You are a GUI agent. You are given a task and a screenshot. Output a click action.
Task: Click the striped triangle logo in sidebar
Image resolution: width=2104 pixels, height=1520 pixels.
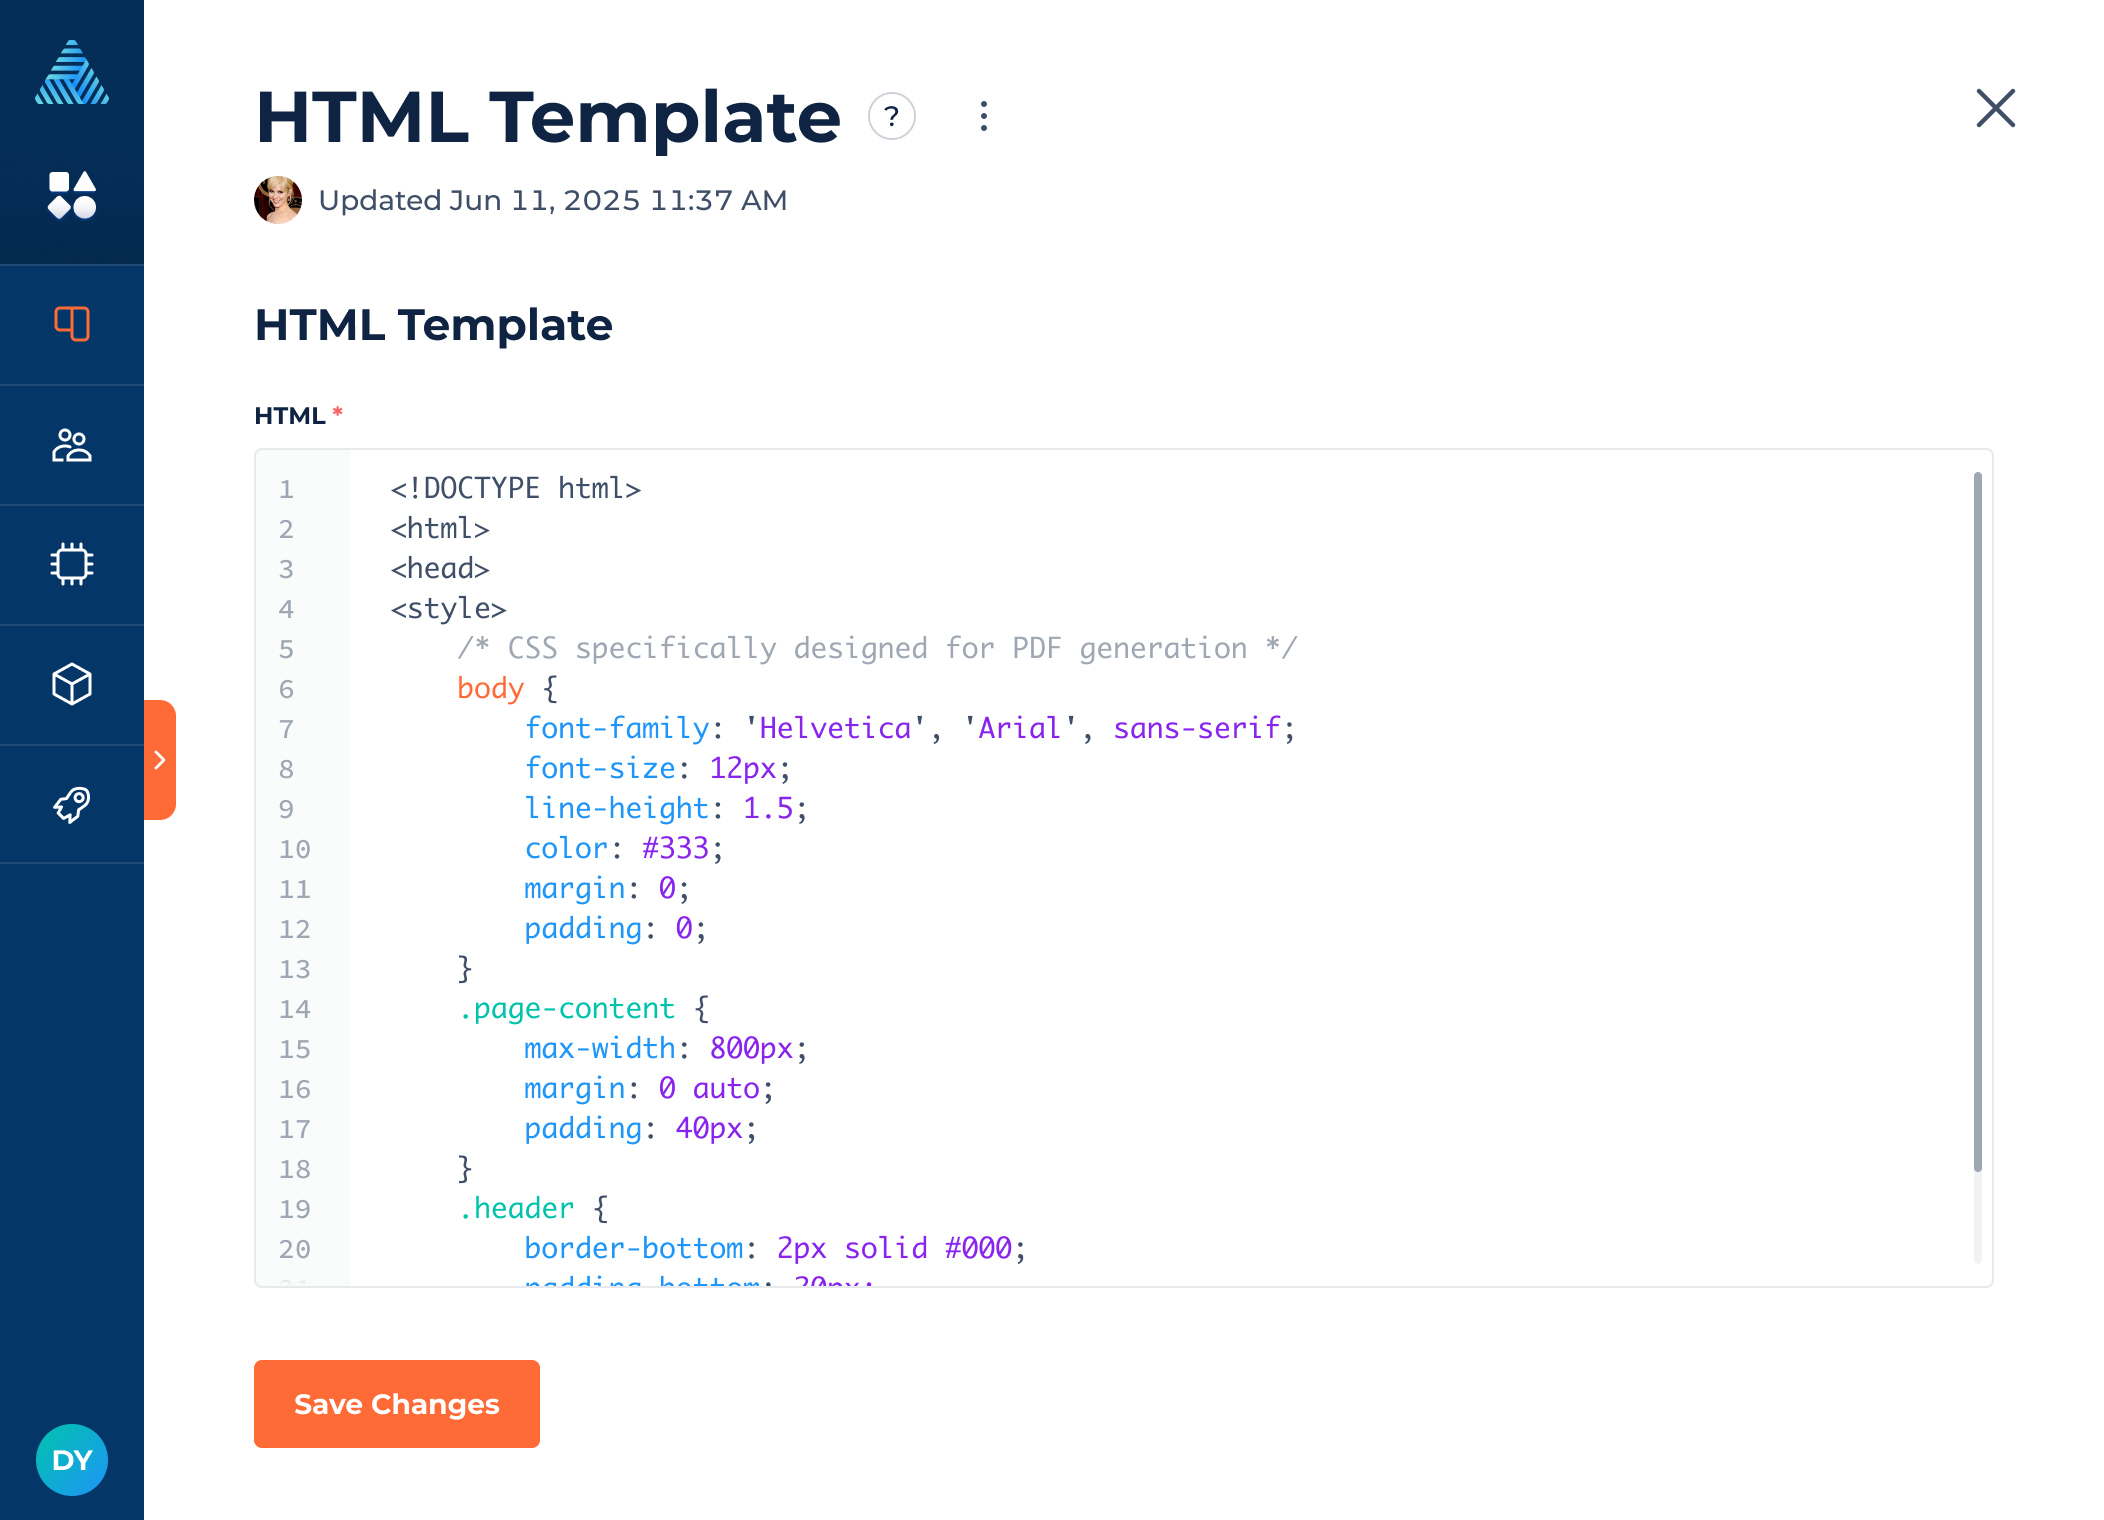[72, 73]
